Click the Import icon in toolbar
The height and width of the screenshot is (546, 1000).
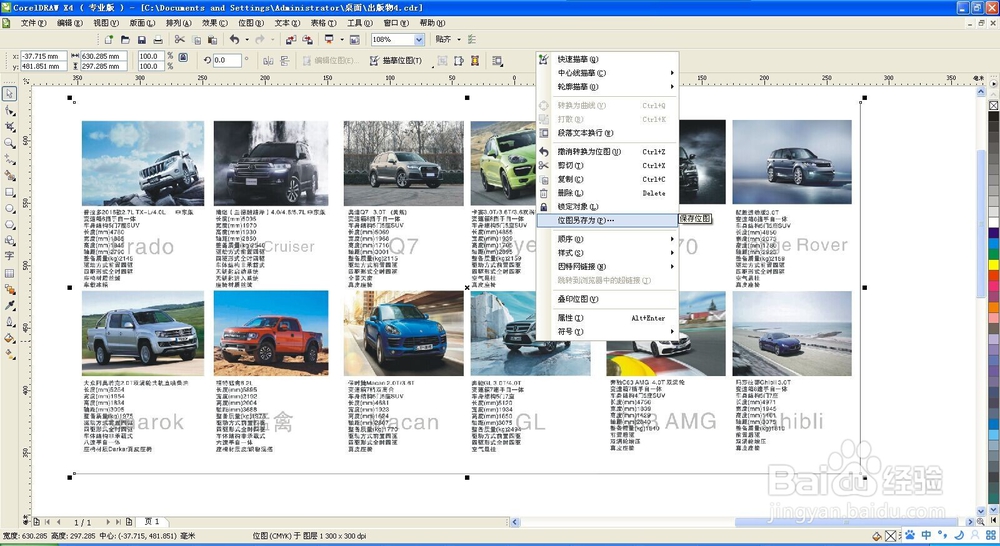[290, 40]
